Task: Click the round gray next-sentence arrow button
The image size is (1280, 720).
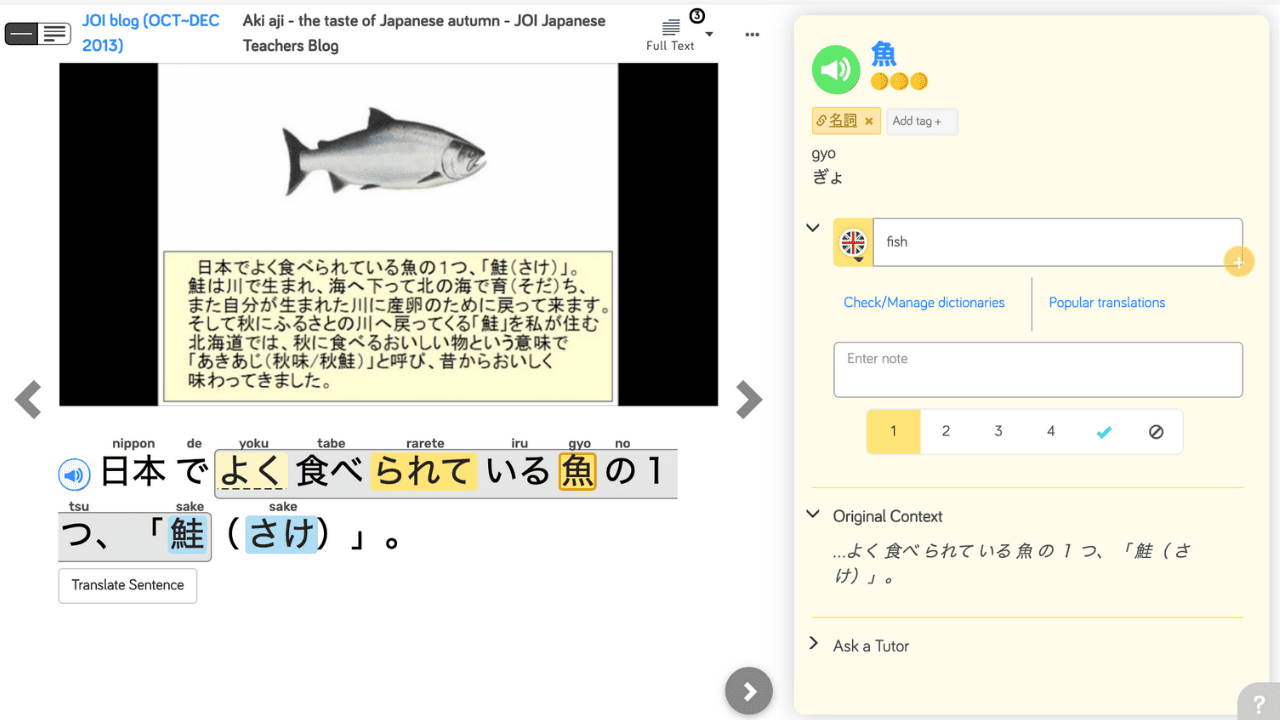Action: point(748,691)
